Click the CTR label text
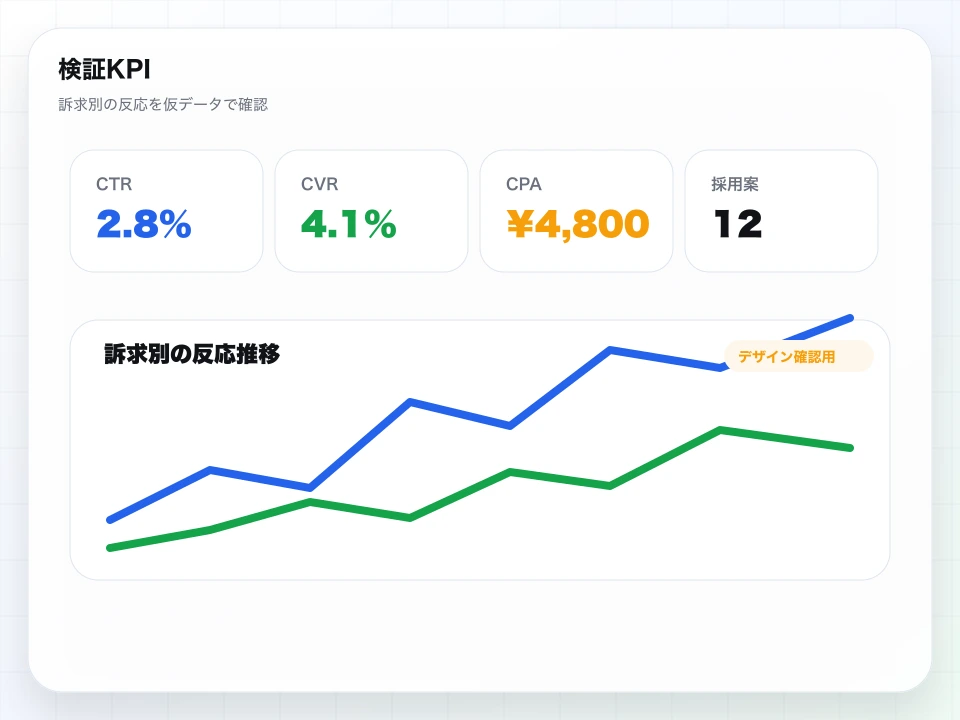This screenshot has height=720, width=960. [x=114, y=184]
